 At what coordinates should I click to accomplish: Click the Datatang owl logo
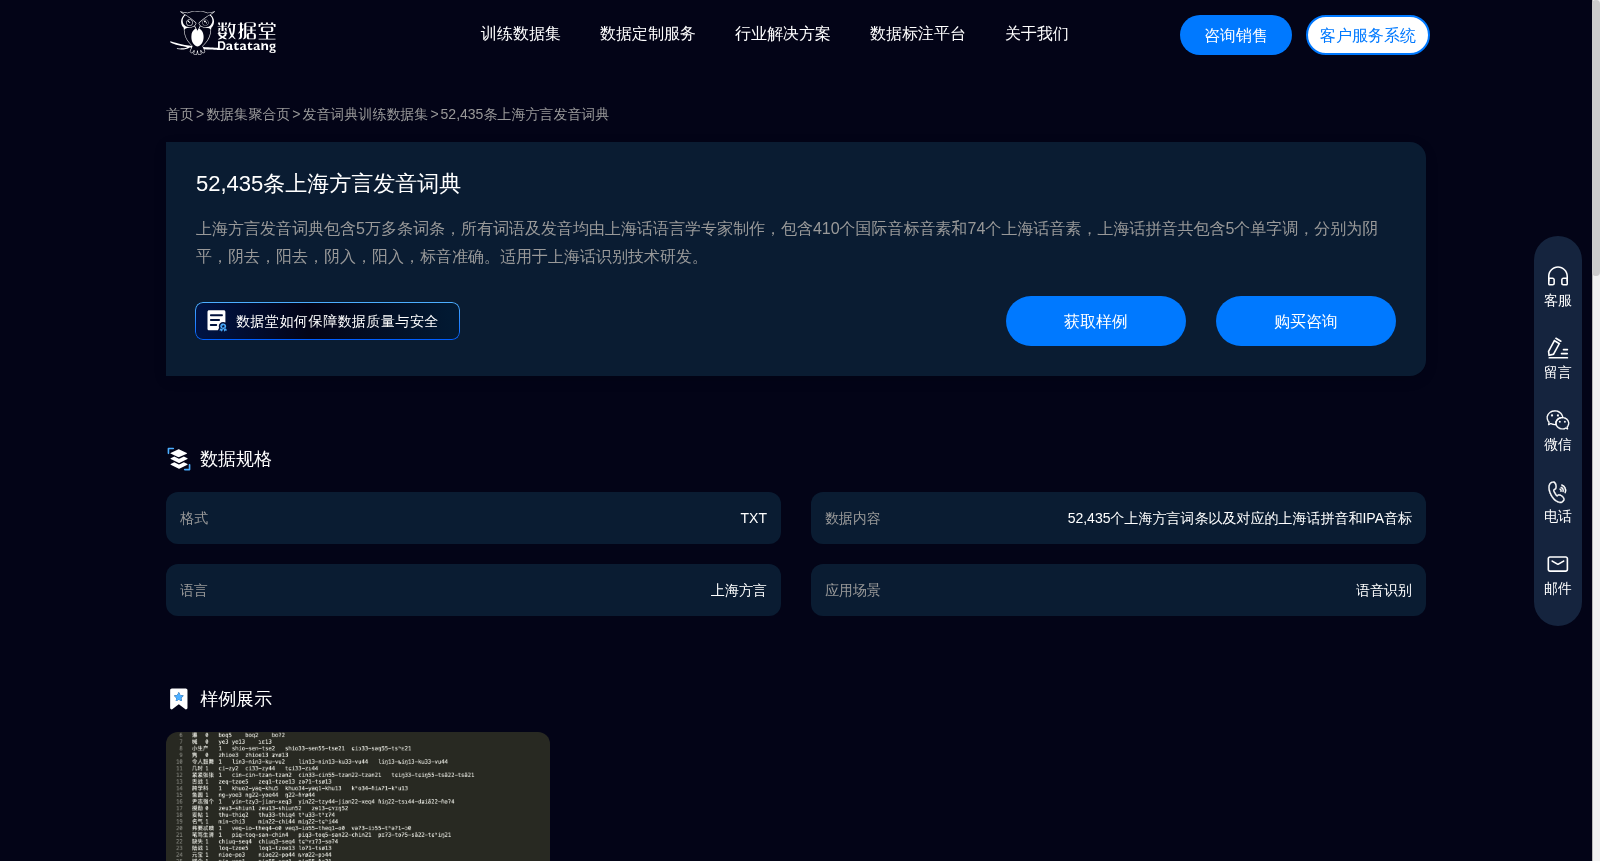(223, 33)
